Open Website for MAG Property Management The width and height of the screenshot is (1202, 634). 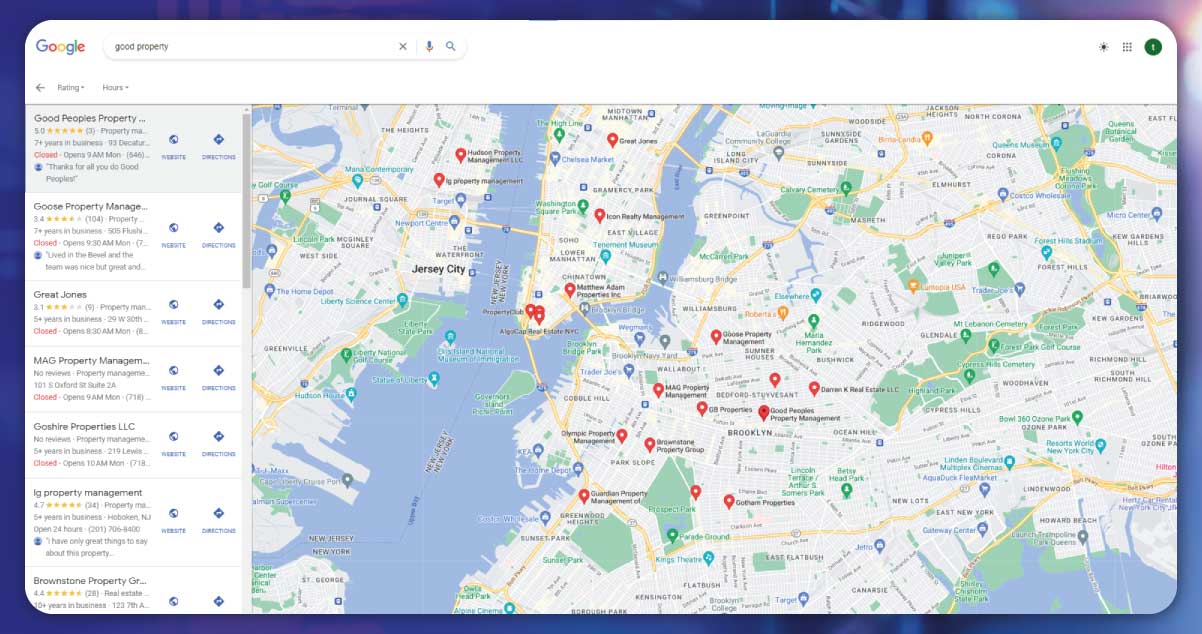pos(174,377)
